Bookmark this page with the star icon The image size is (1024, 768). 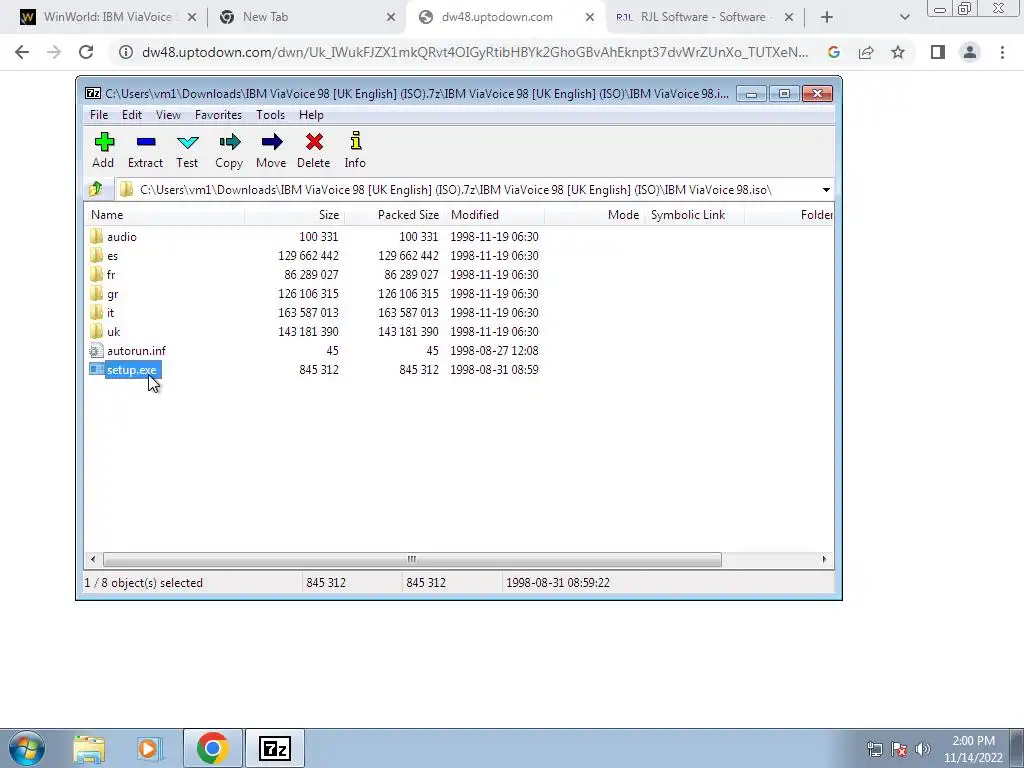coord(898,52)
